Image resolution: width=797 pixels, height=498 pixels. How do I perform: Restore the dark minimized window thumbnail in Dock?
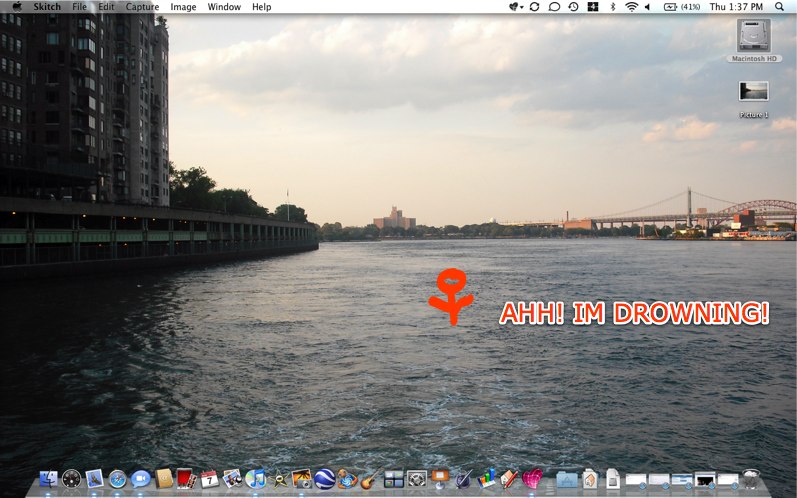[705, 479]
